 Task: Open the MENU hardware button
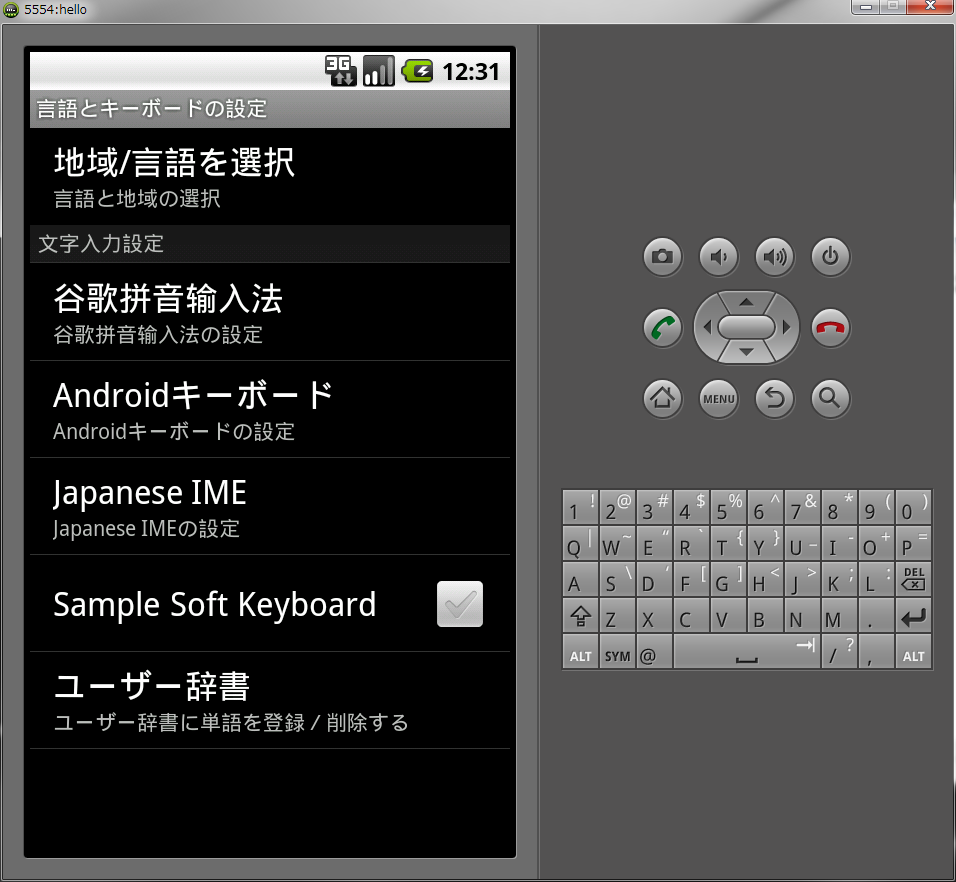[719, 399]
